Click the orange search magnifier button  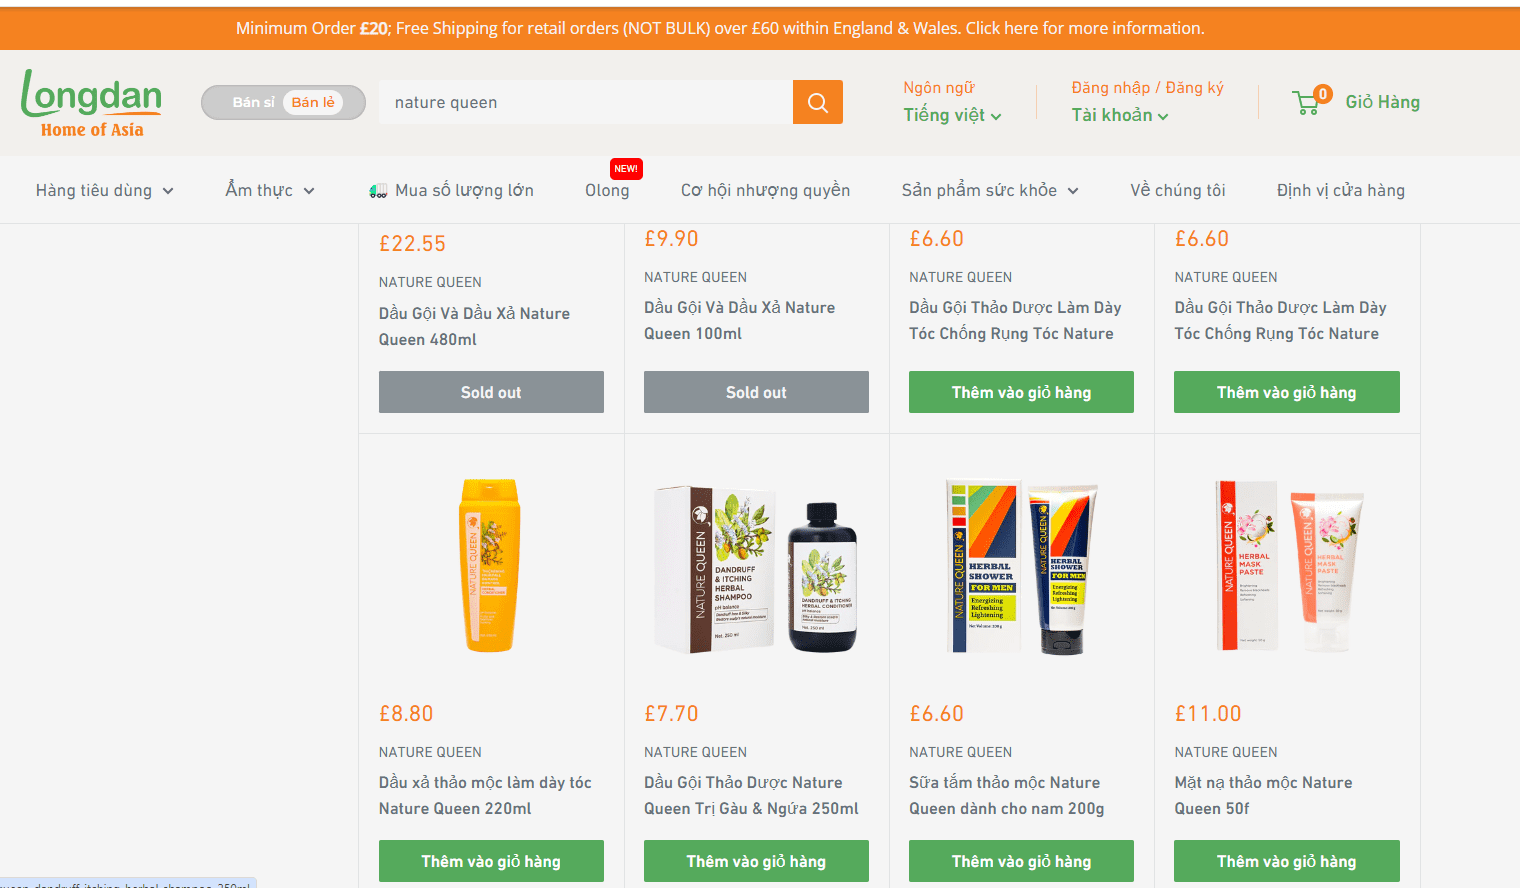point(817,102)
